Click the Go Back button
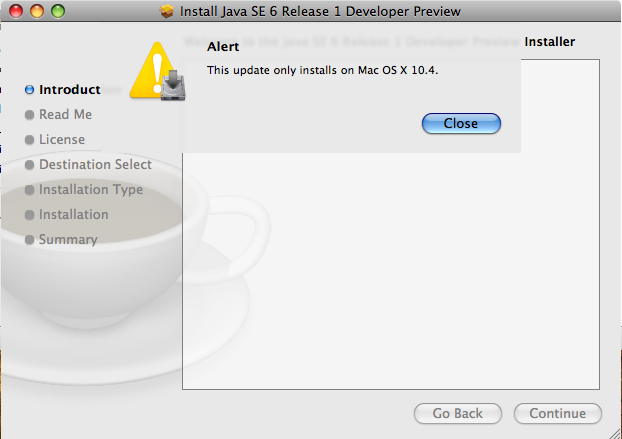622x439 pixels. click(458, 413)
